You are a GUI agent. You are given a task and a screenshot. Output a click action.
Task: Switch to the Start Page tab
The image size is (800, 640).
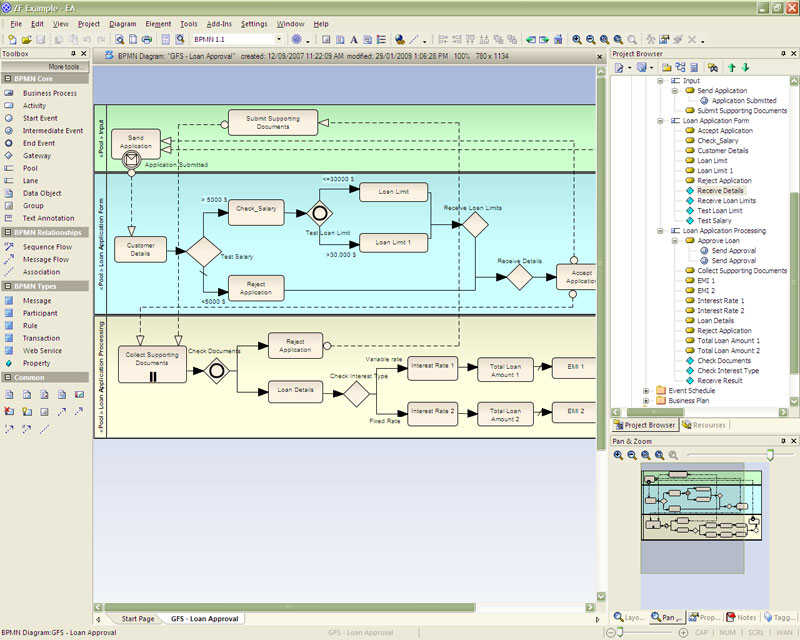pos(138,619)
